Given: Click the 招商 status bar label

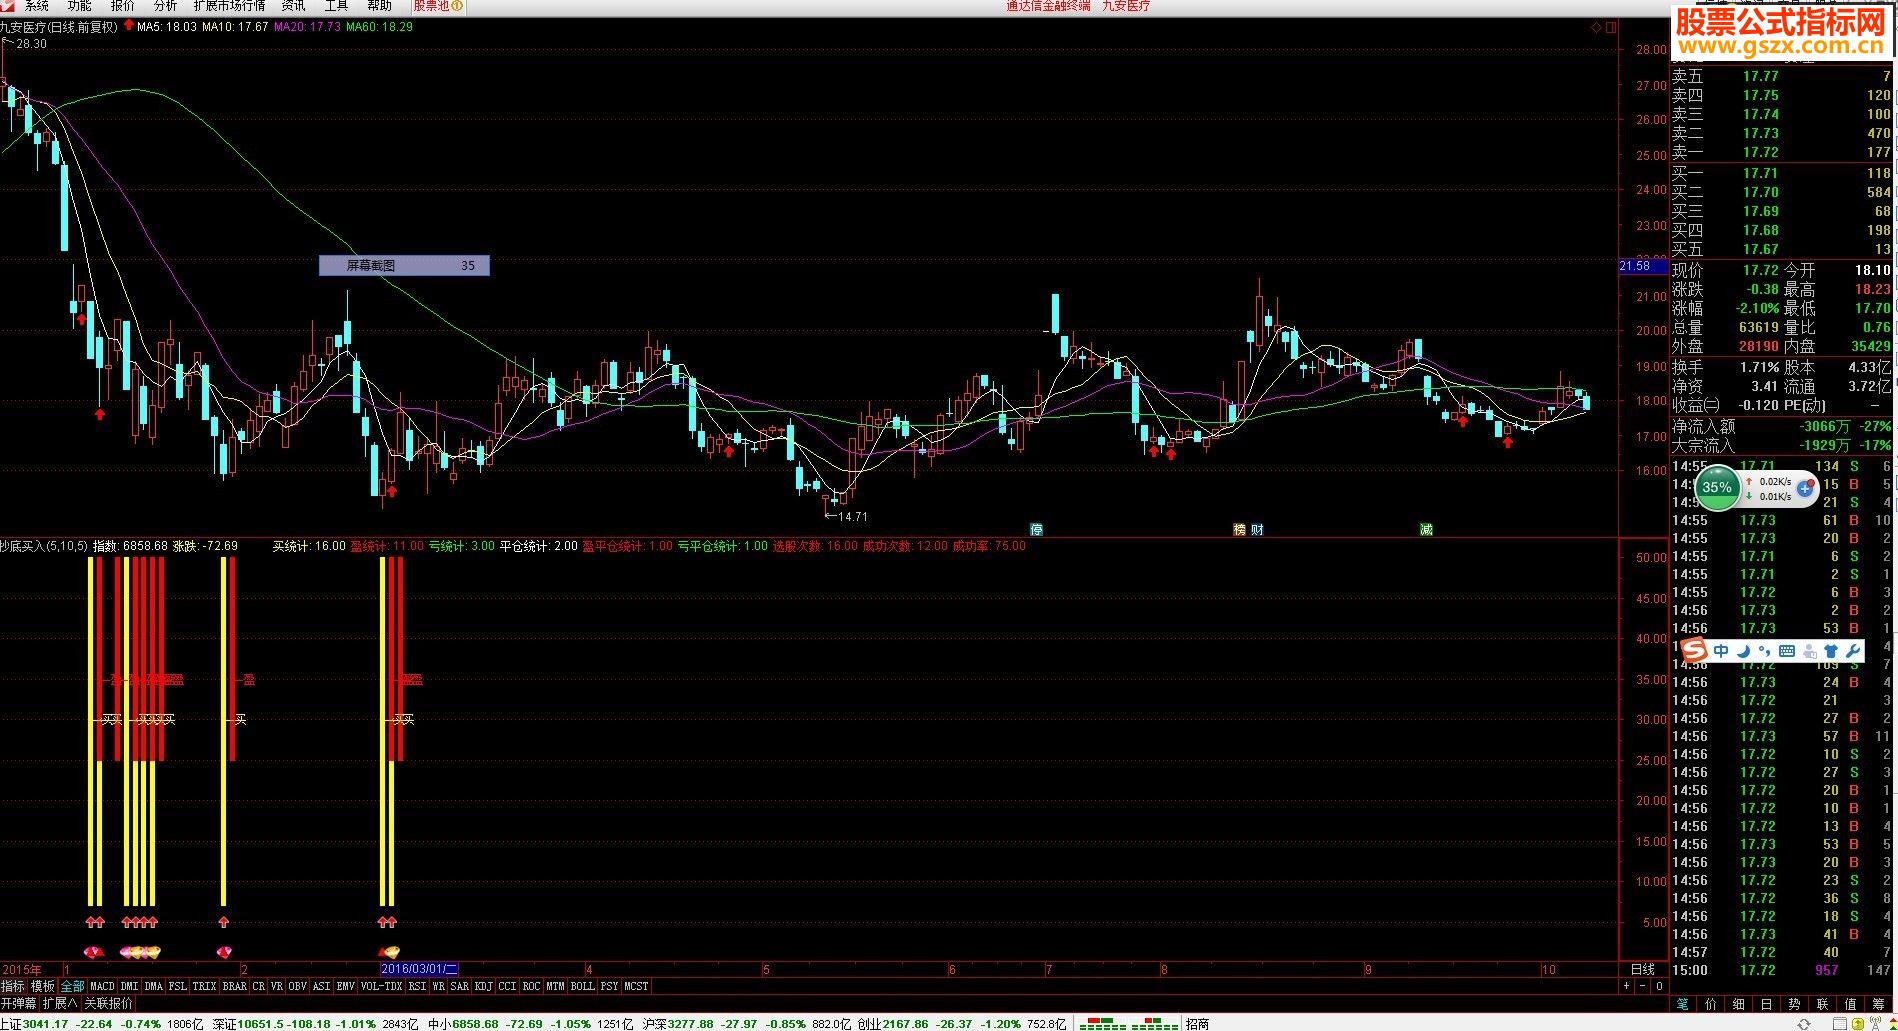Looking at the screenshot, I should point(1197,1024).
